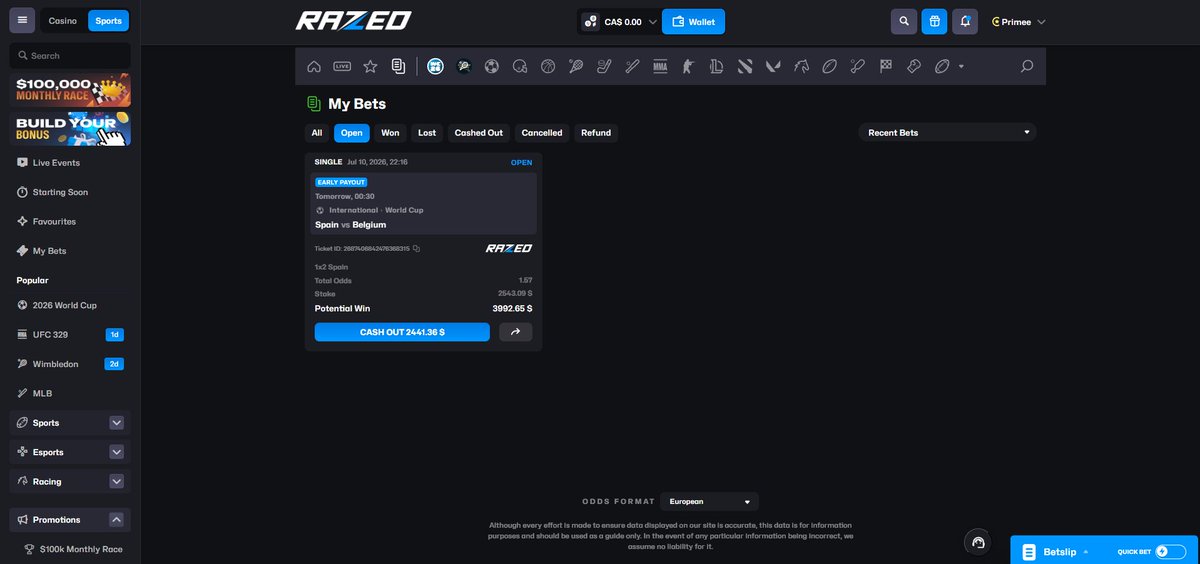Select the soccer ball sport icon
Viewport: 1200px width, 564px height.
(491, 67)
